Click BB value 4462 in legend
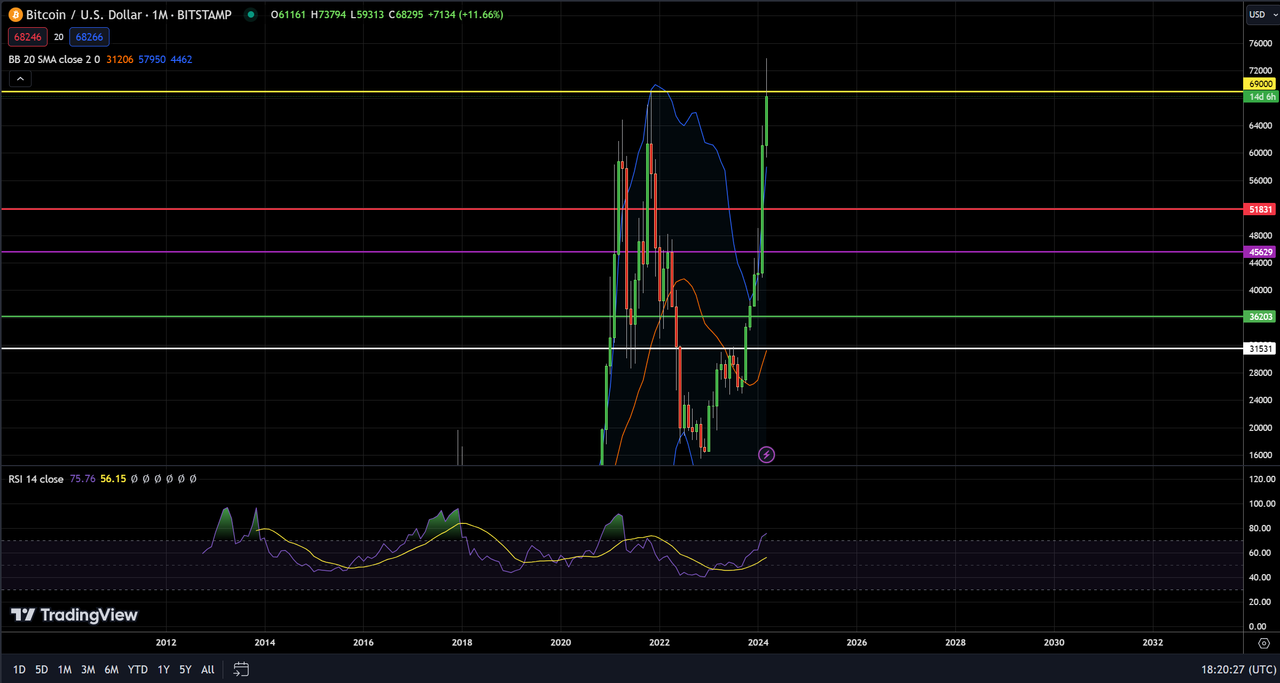Screen dimensions: 1280x683 coord(182,60)
